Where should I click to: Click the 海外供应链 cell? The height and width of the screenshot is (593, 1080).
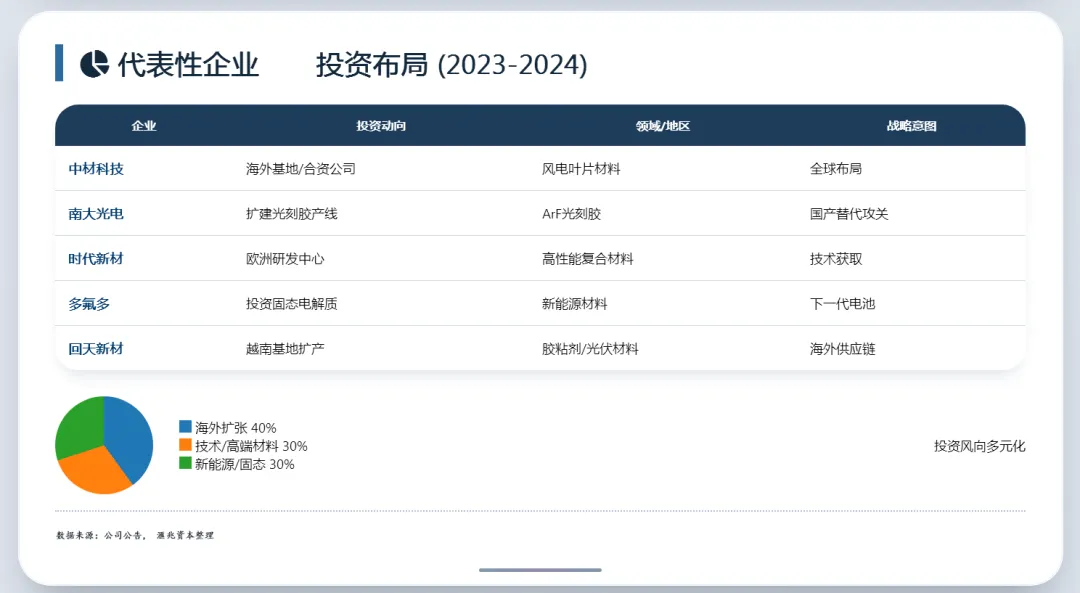click(842, 348)
